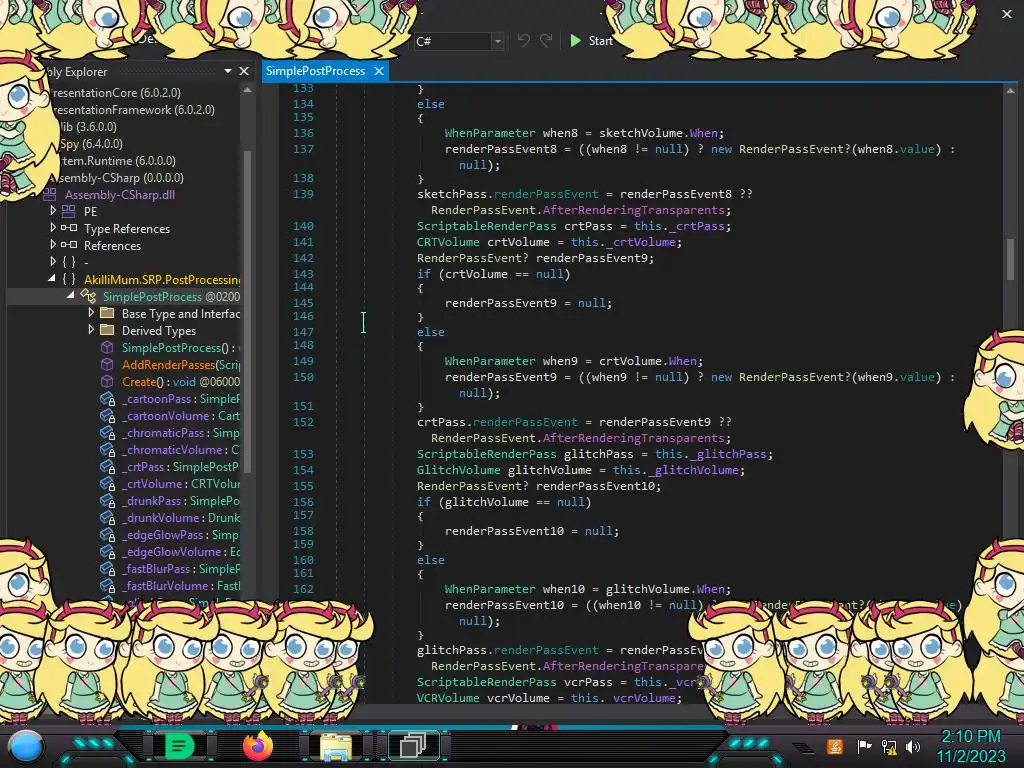Click the Assembly Explorer scroll-up arrow
The height and width of the screenshot is (768, 1024).
pos(248,90)
